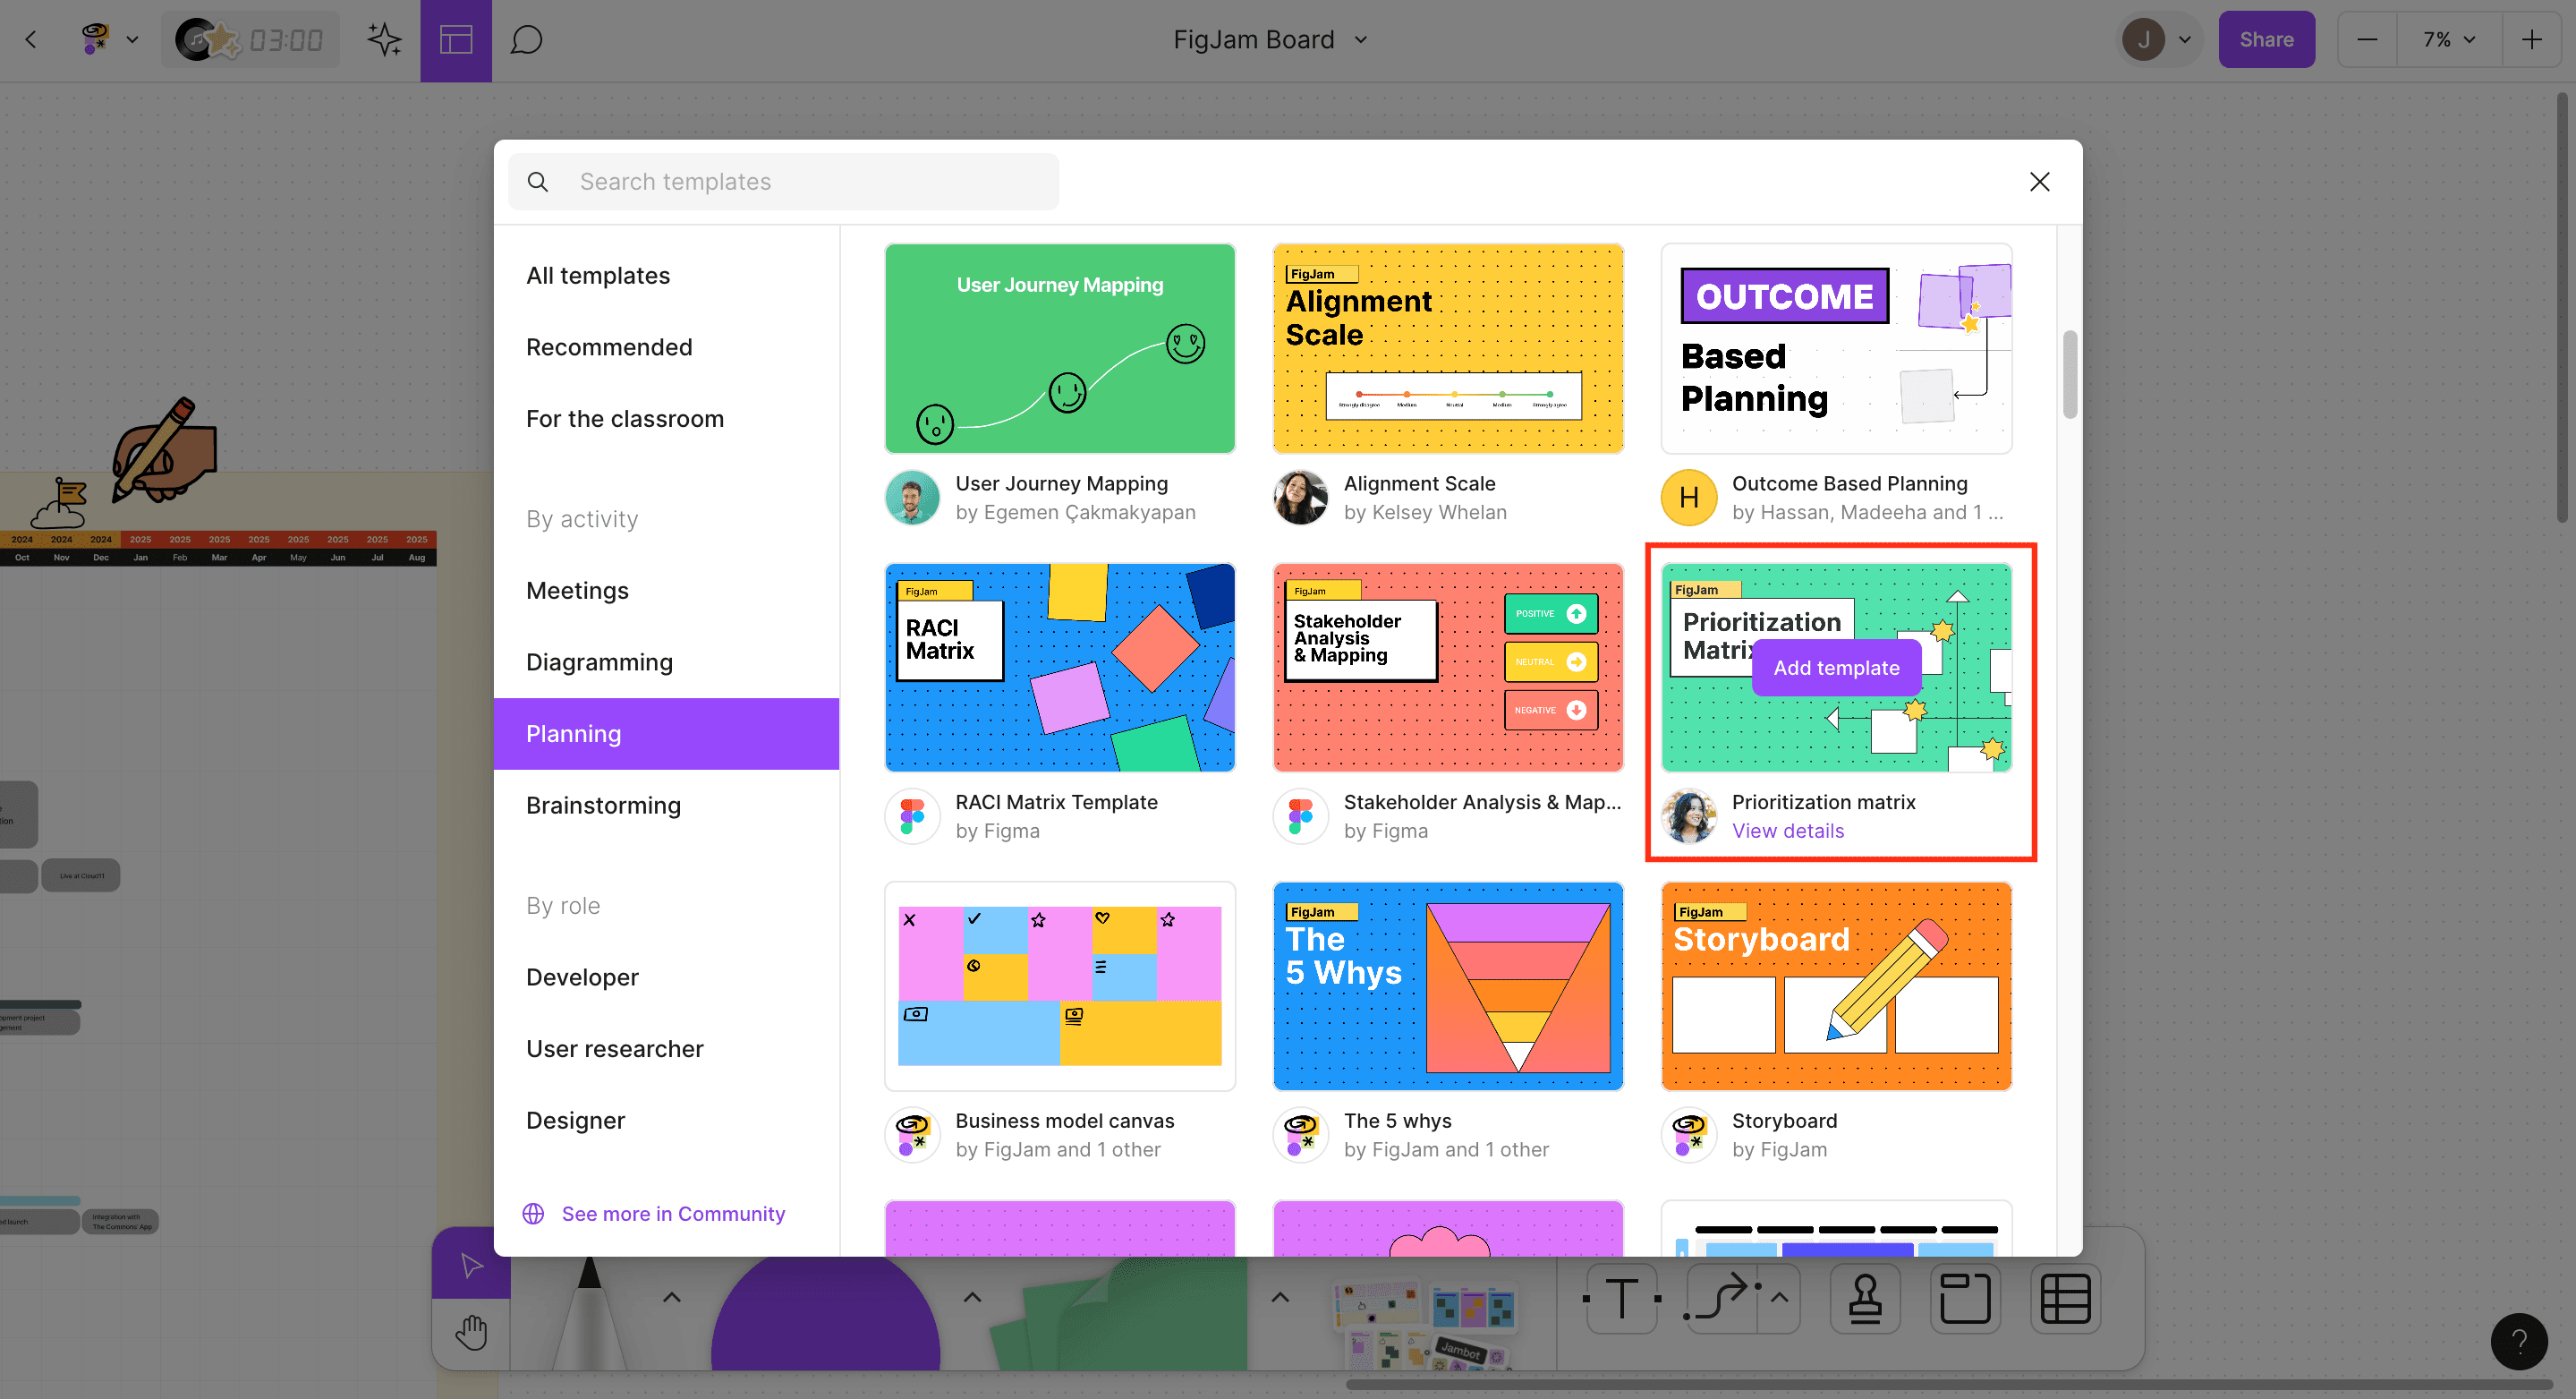Open the comments chat bubble tool

526,40
